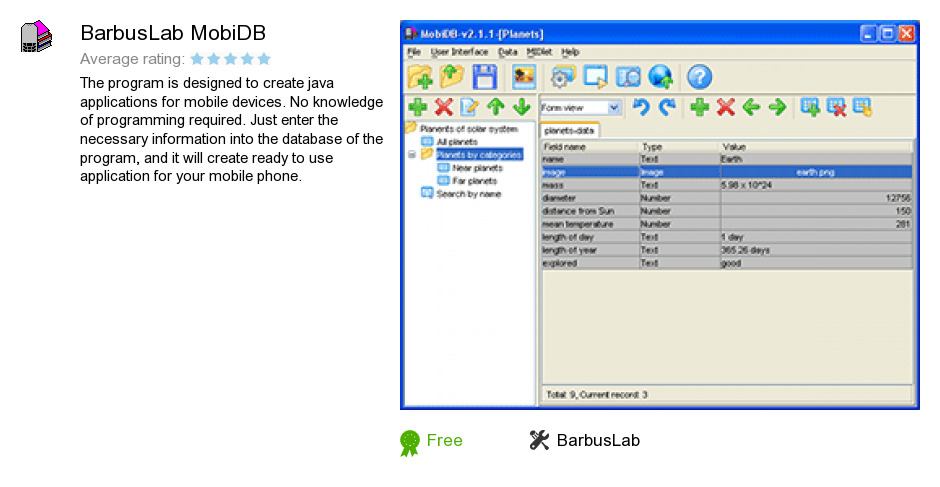Image resolution: width=940 pixels, height=487 pixels.
Task: Click the Type column header
Action: 679,147
